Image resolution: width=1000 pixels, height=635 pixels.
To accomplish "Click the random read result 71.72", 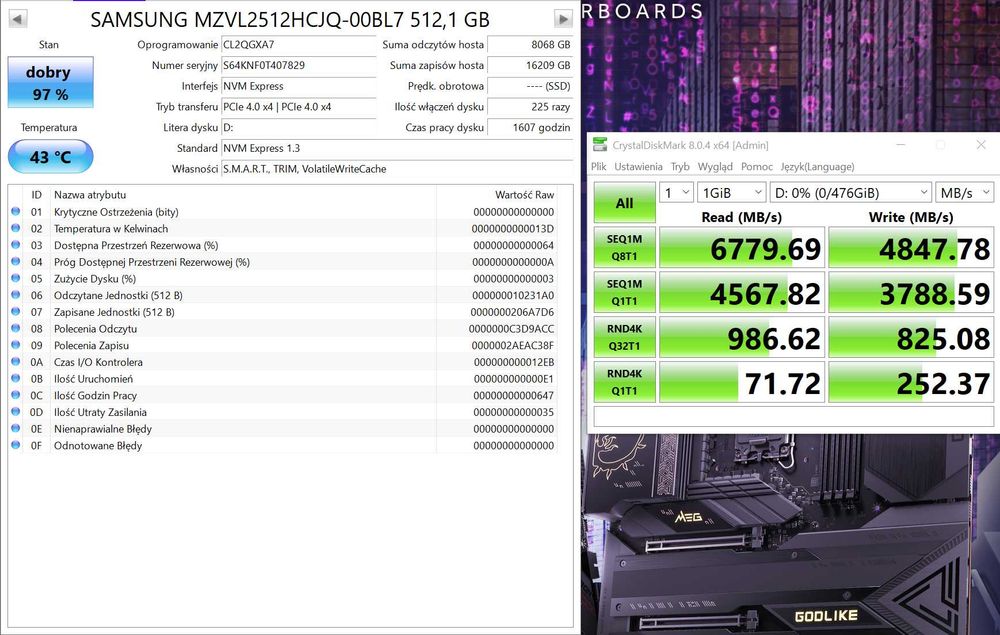I will tap(742, 382).
